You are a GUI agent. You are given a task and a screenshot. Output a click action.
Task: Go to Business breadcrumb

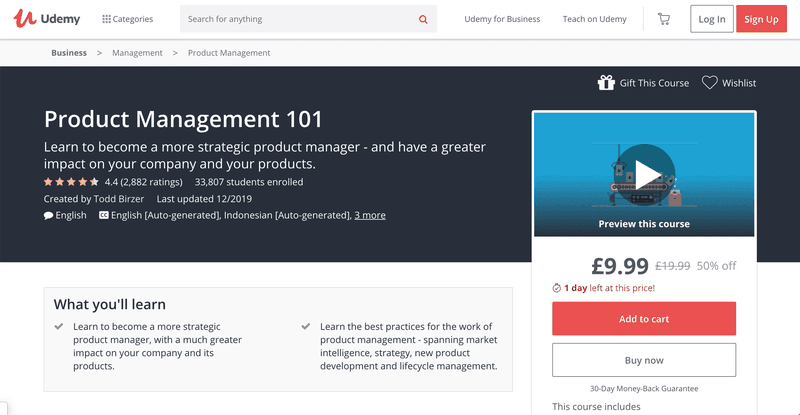(69, 53)
